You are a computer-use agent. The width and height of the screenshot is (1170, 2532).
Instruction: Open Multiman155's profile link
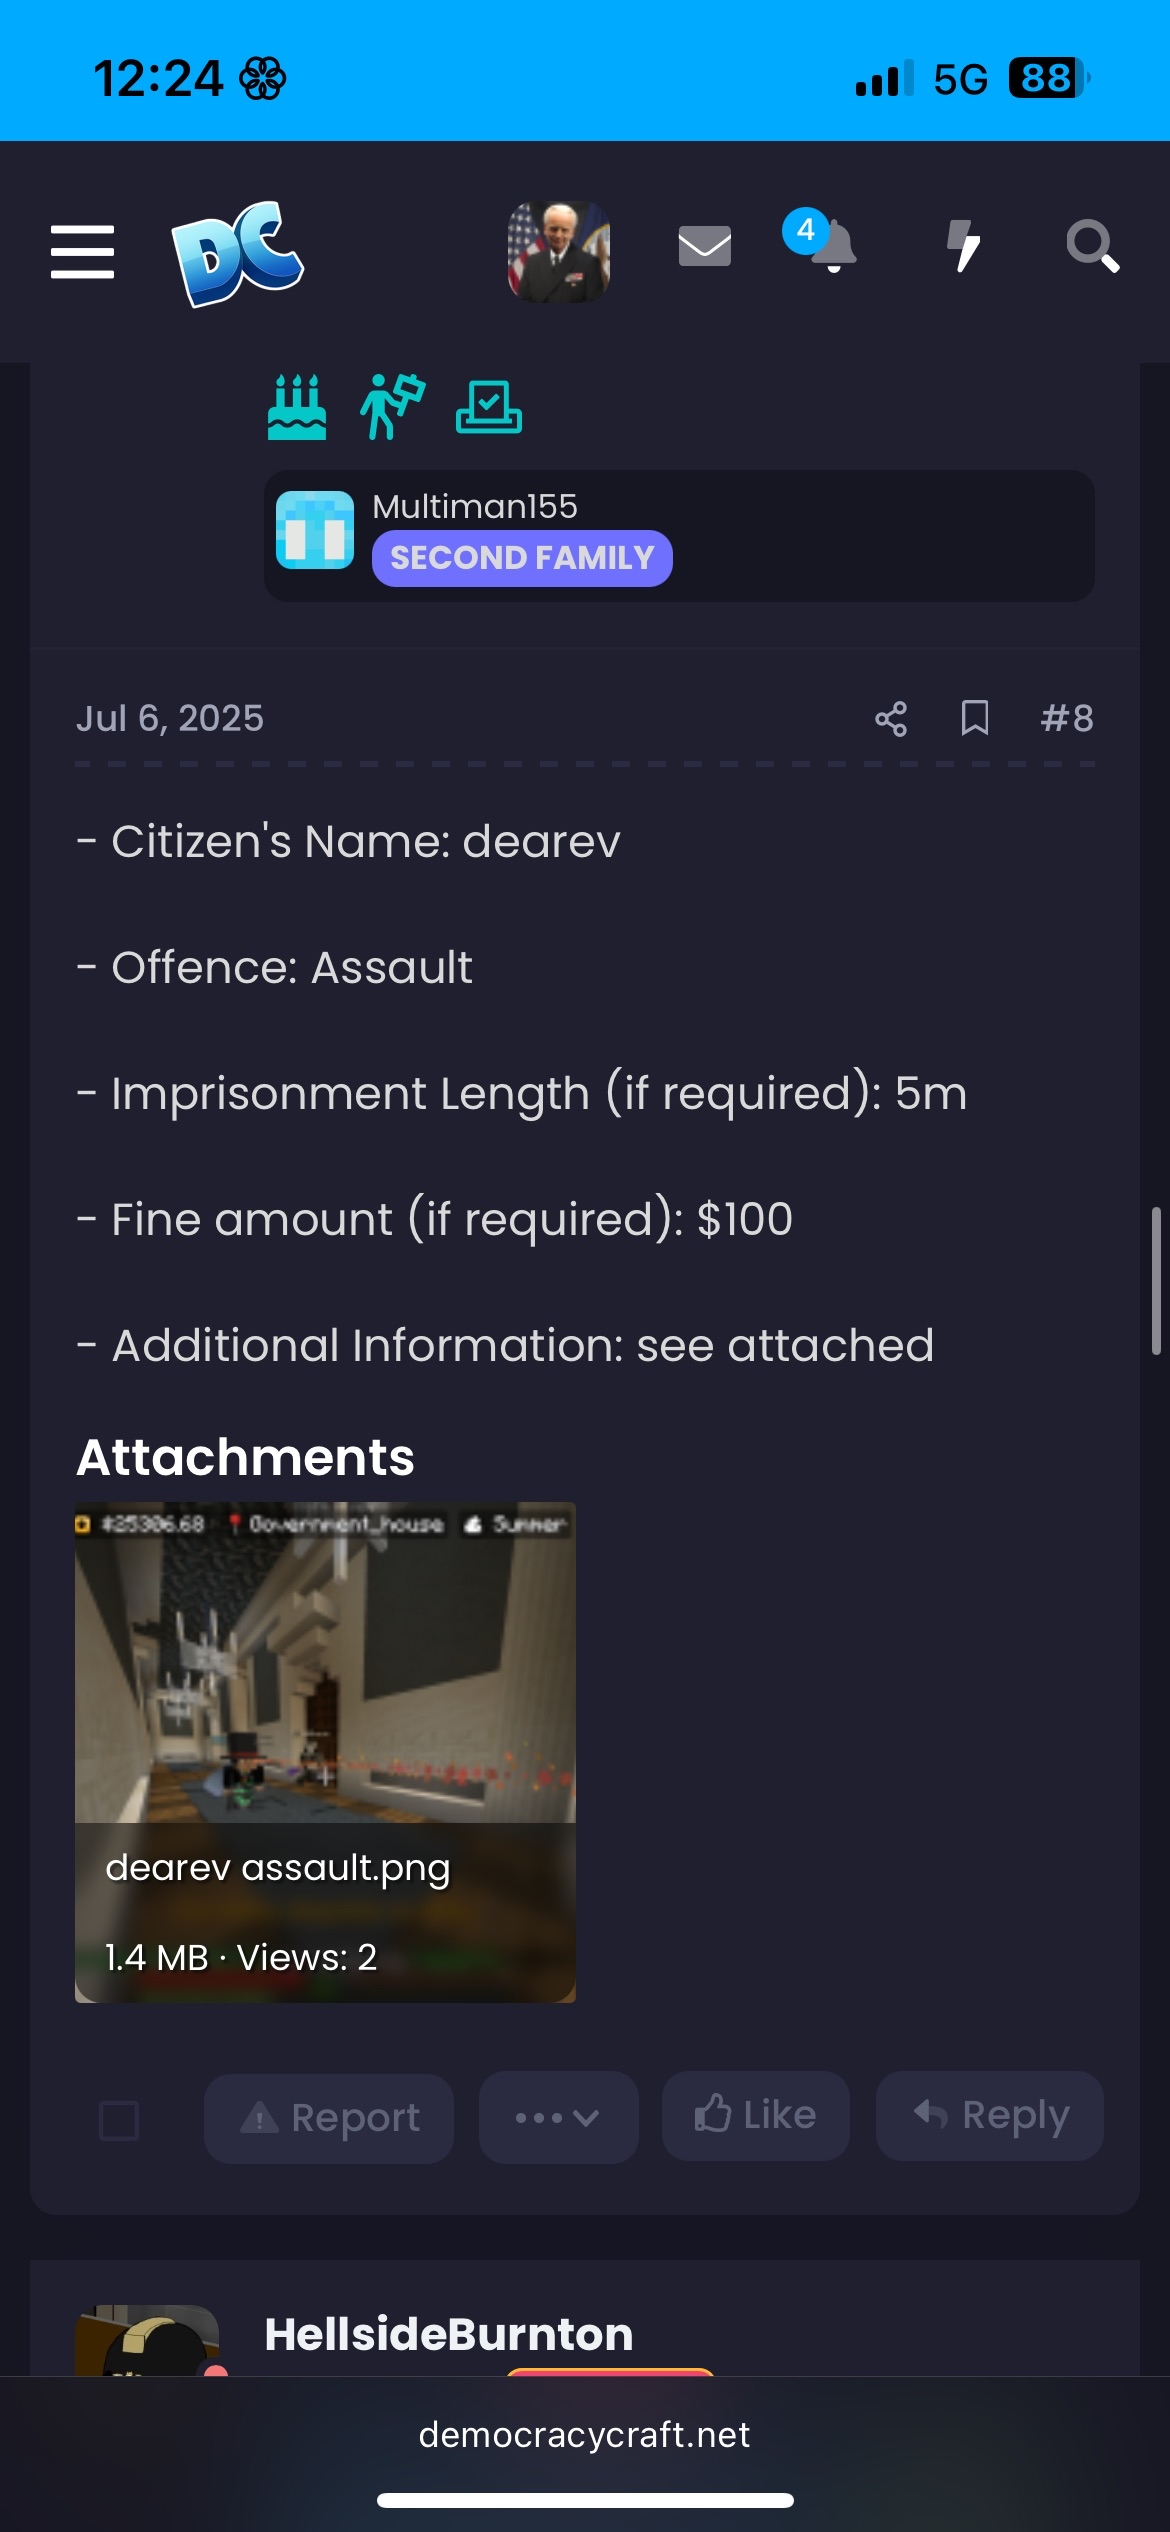pos(475,507)
